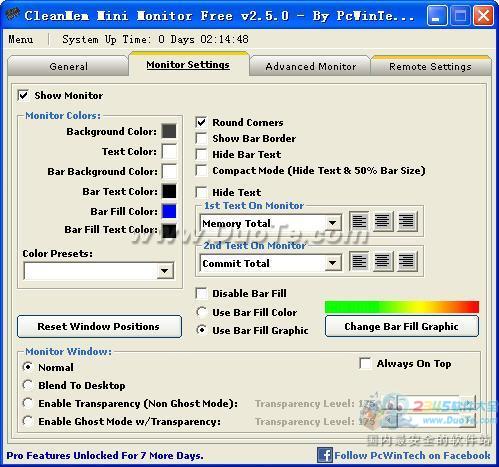Click Pro Features Unlocked status text

105,455
